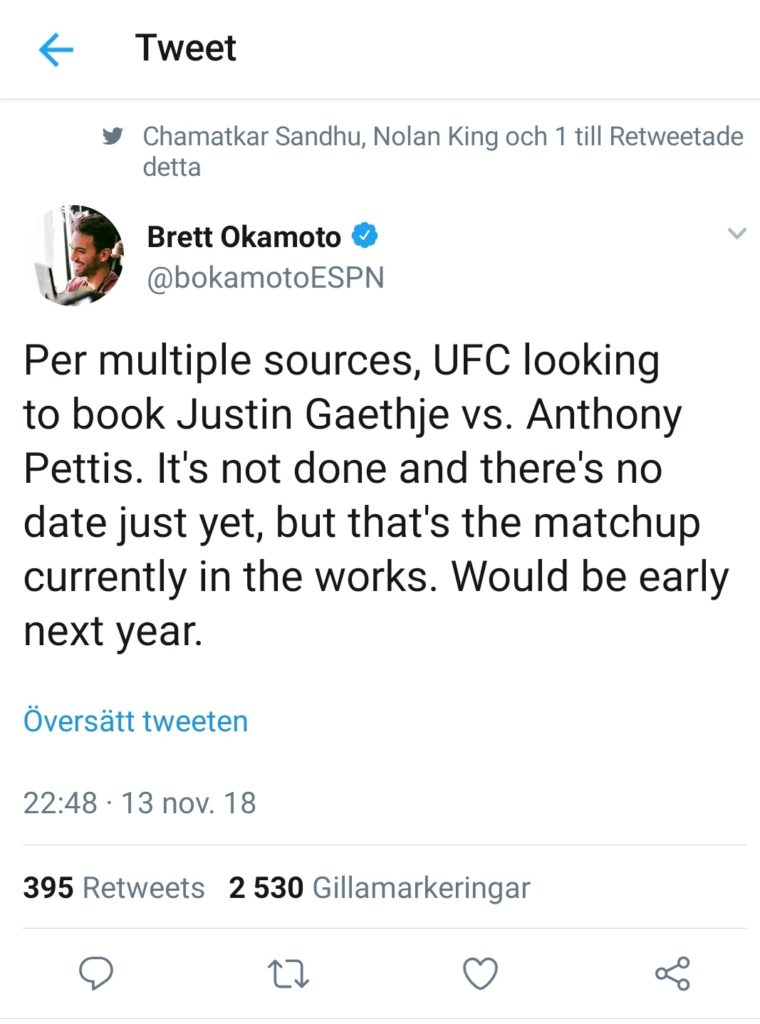This screenshot has width=760, height=1024.
Task: Click the 22:48 · 13 nov. 18 timestamp
Action: click(139, 802)
